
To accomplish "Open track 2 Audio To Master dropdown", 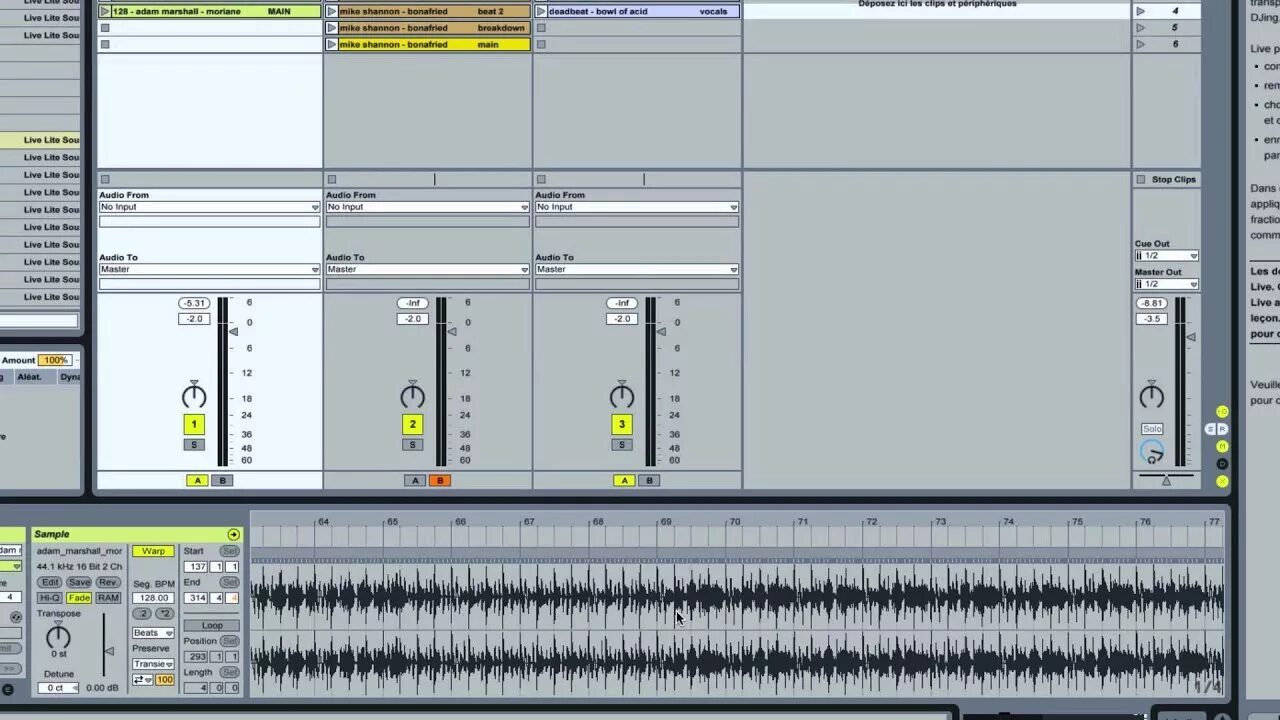I will click(x=427, y=269).
